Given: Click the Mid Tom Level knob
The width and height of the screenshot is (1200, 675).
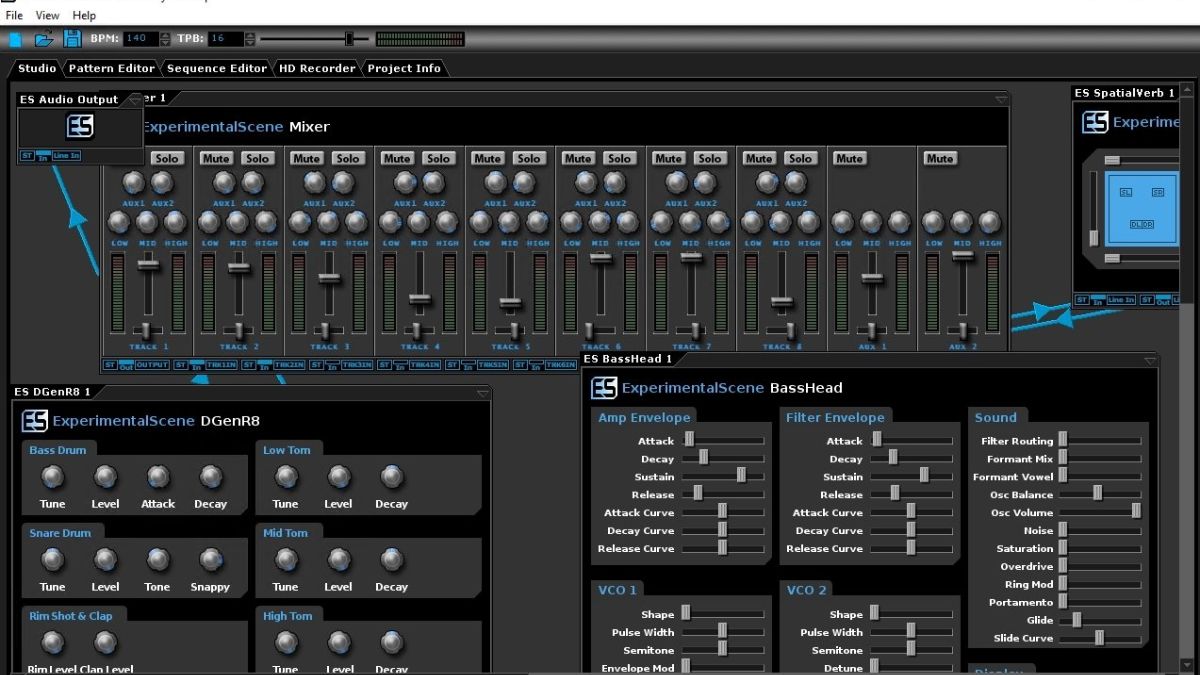Looking at the screenshot, I should 339,560.
